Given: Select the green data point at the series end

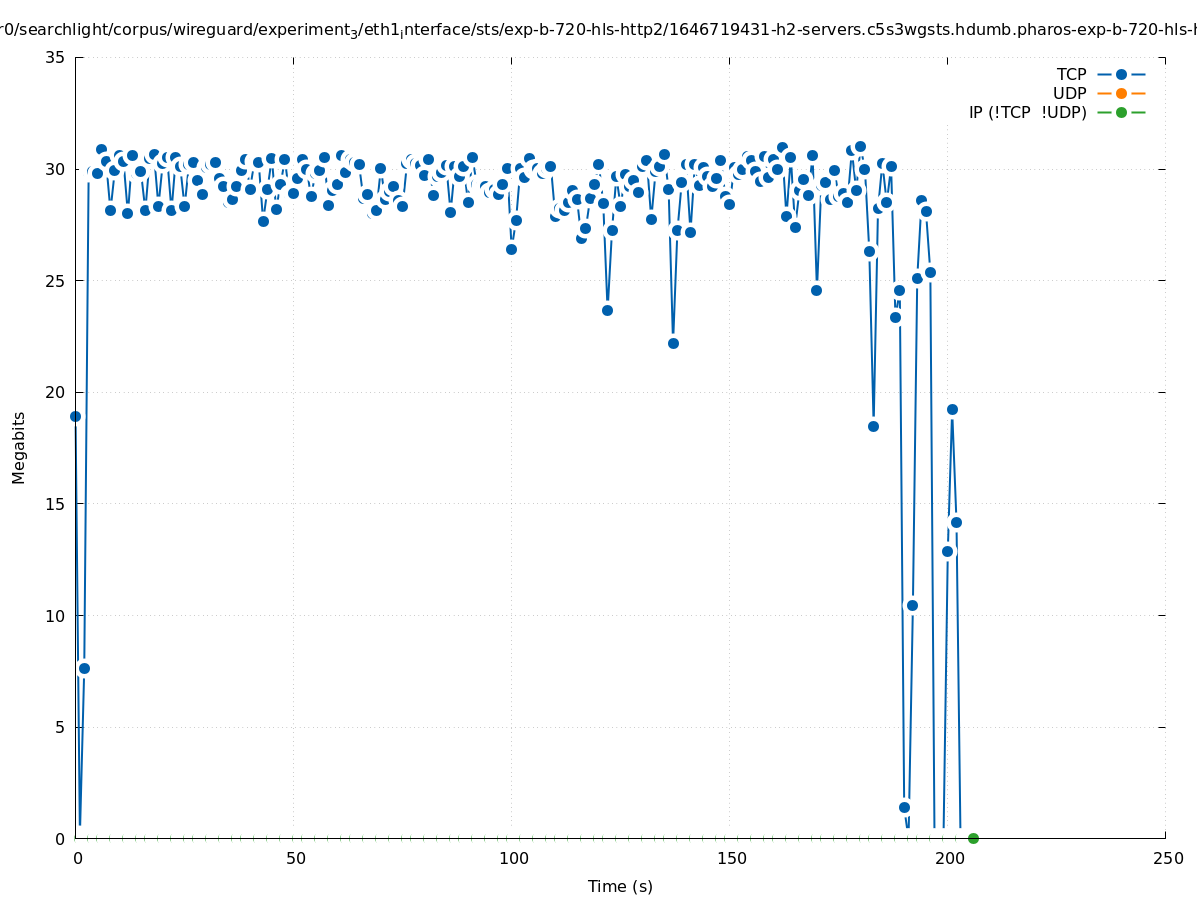Looking at the screenshot, I should pos(973,838).
